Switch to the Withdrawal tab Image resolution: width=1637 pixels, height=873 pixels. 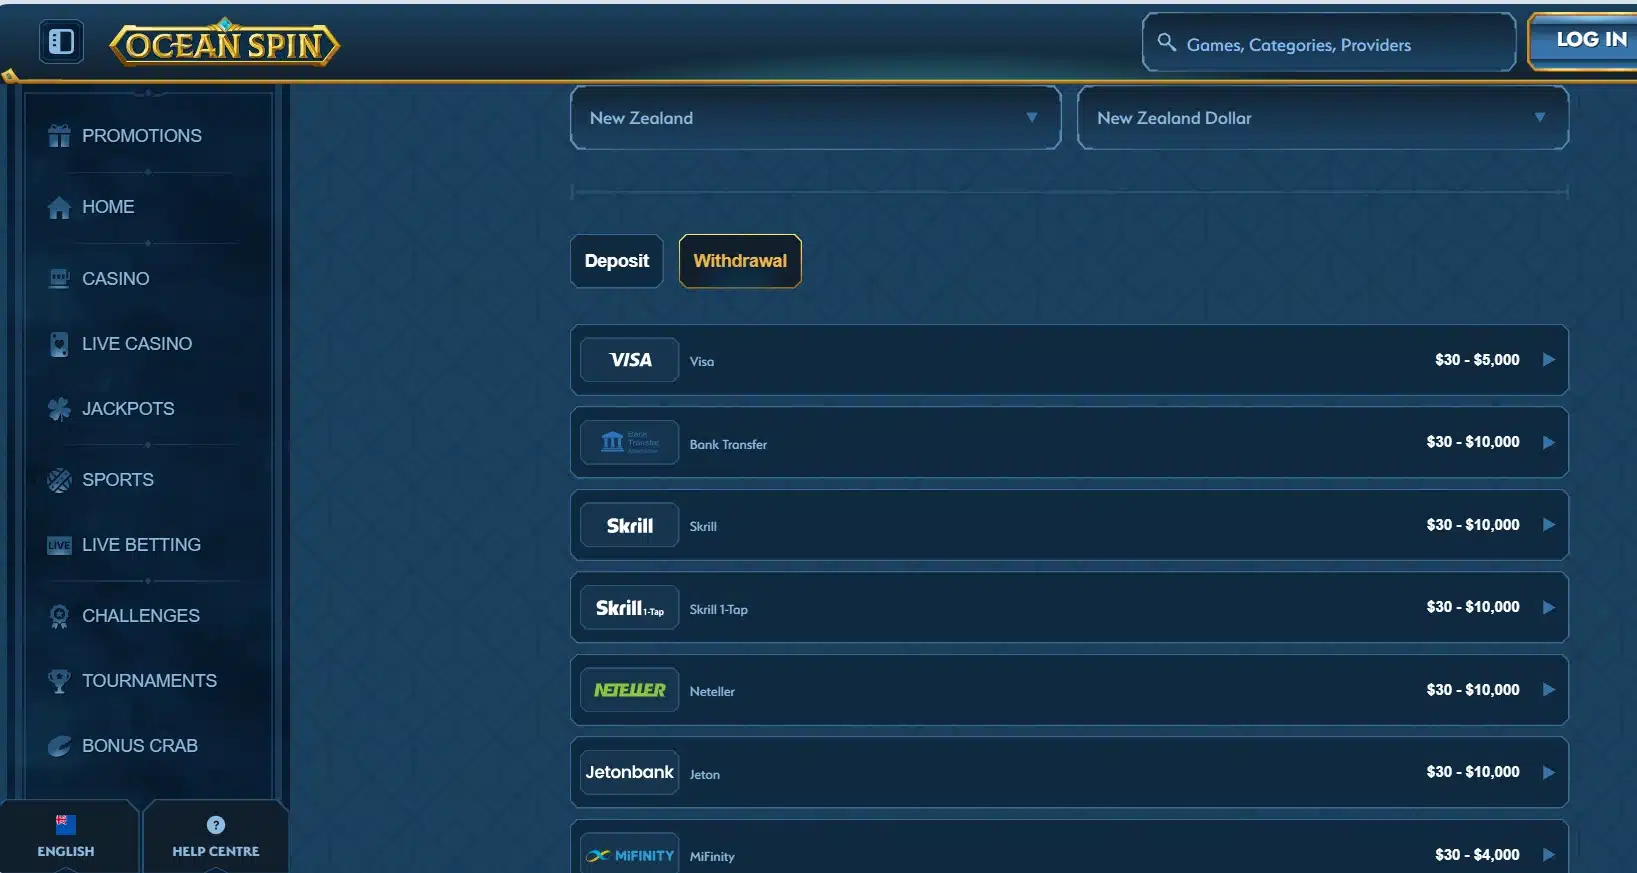740,261
